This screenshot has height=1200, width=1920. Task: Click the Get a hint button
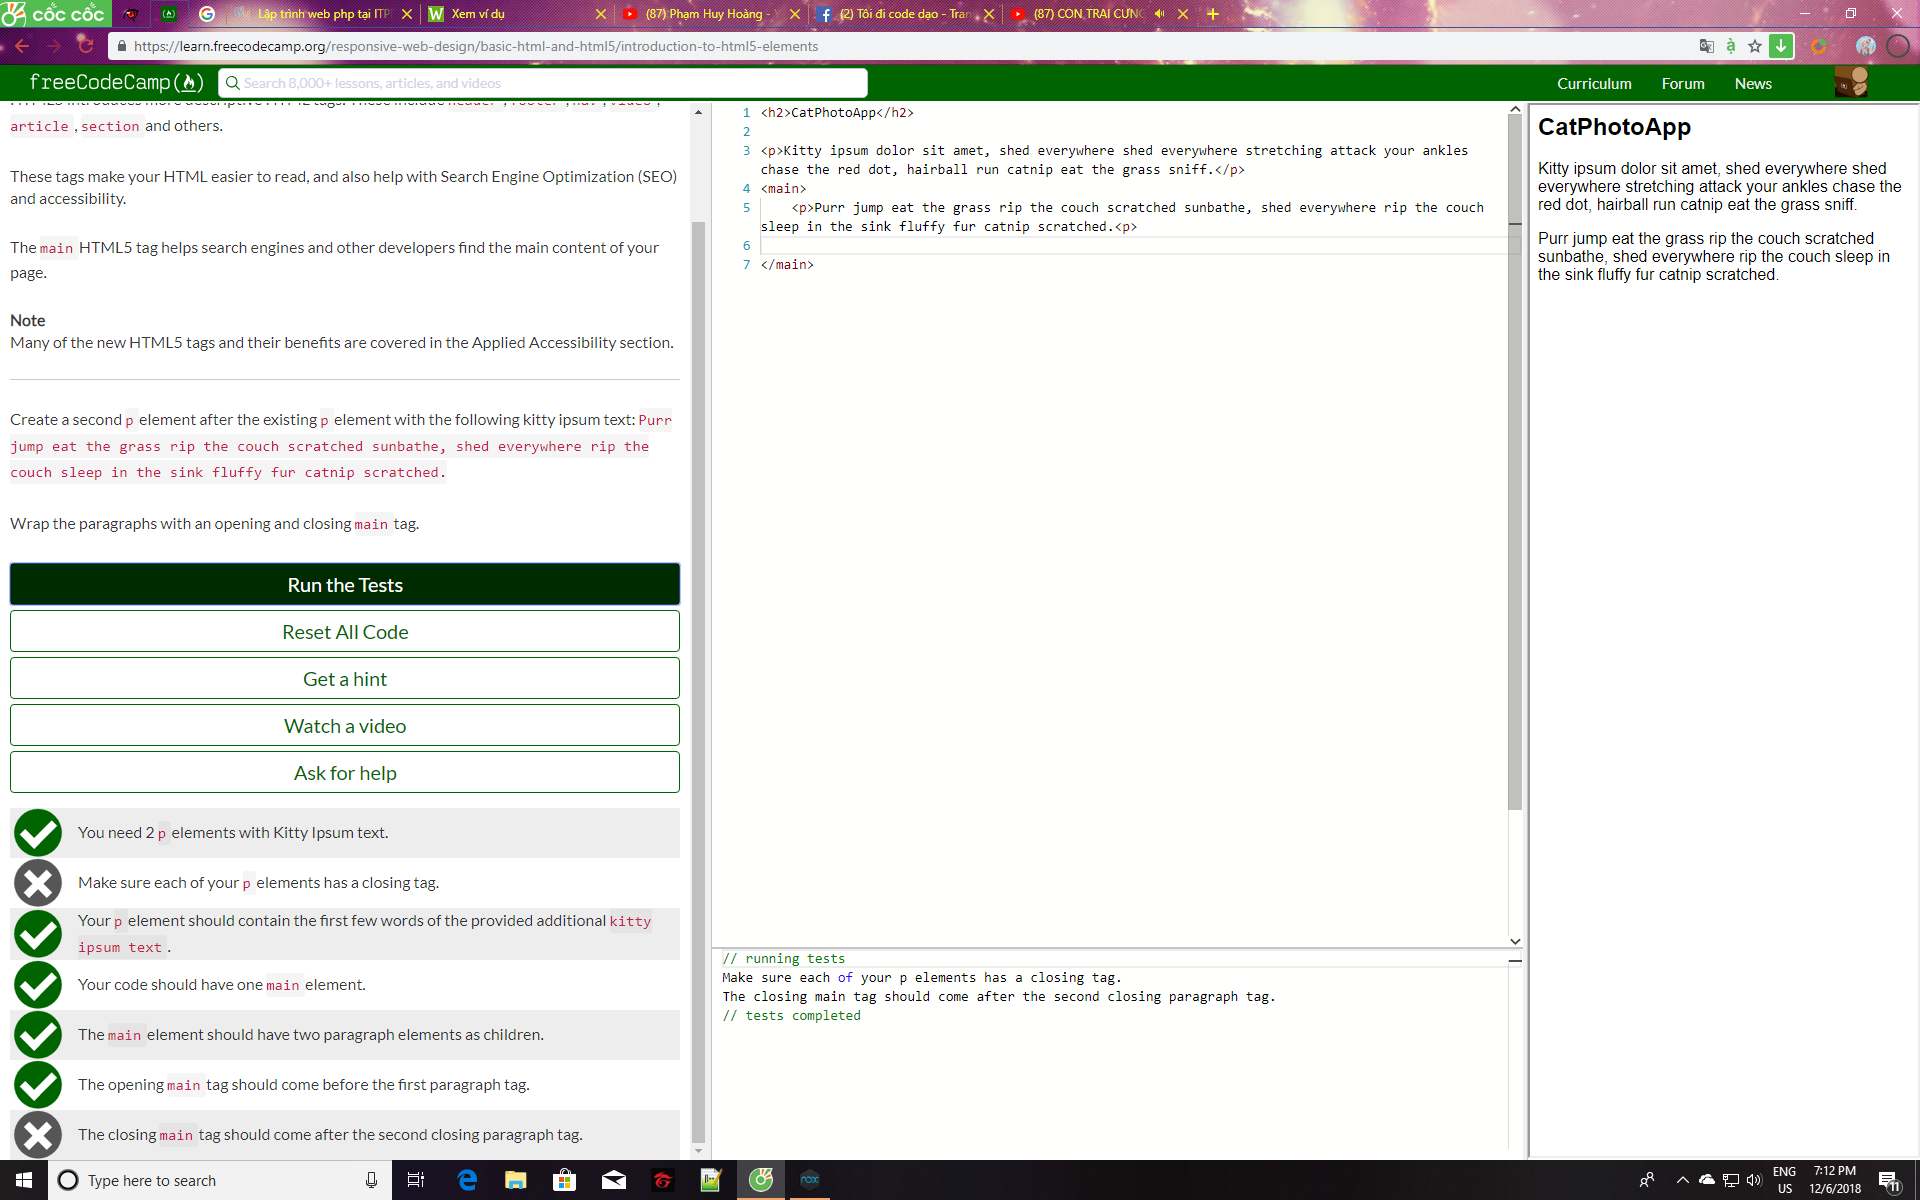click(x=345, y=679)
